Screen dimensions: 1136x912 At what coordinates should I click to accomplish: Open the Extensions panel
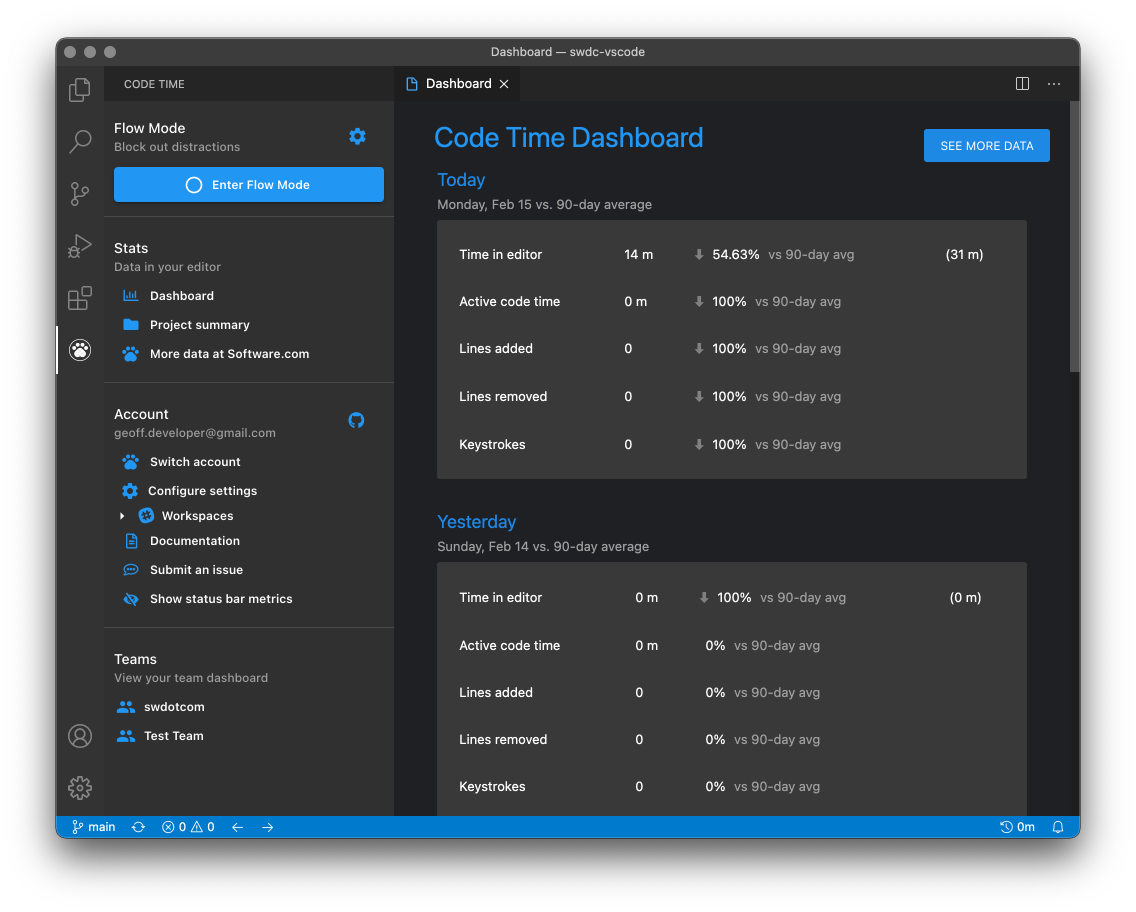pos(79,298)
